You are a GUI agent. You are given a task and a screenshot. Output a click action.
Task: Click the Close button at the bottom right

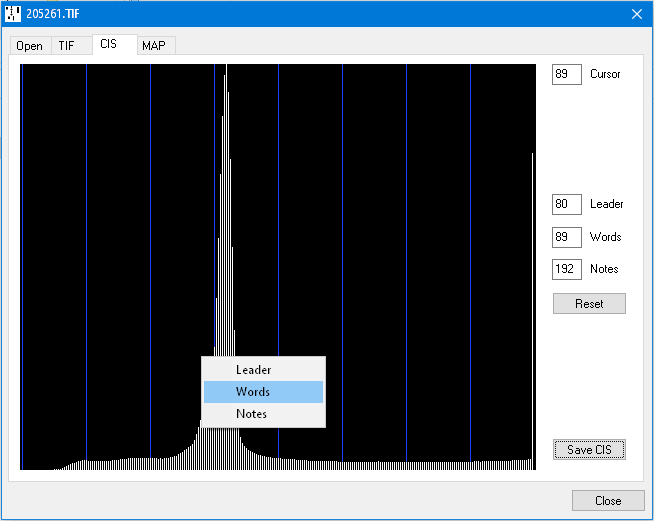607,501
